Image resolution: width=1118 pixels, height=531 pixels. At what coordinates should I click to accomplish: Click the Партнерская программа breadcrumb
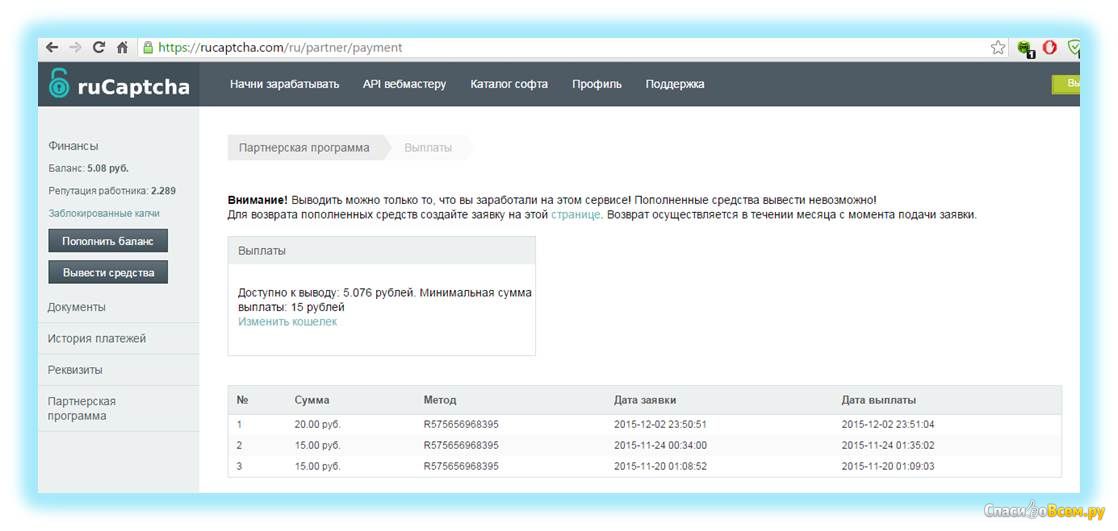[304, 148]
